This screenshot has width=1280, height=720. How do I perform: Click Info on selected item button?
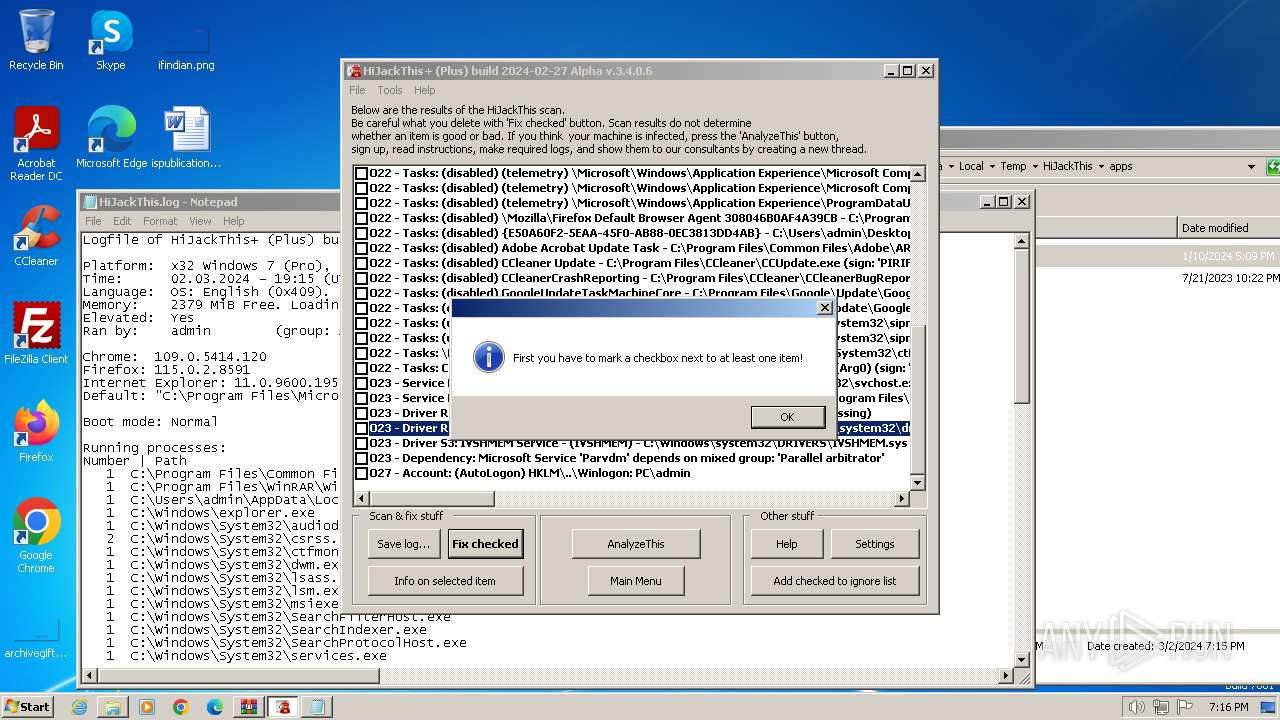(445, 581)
